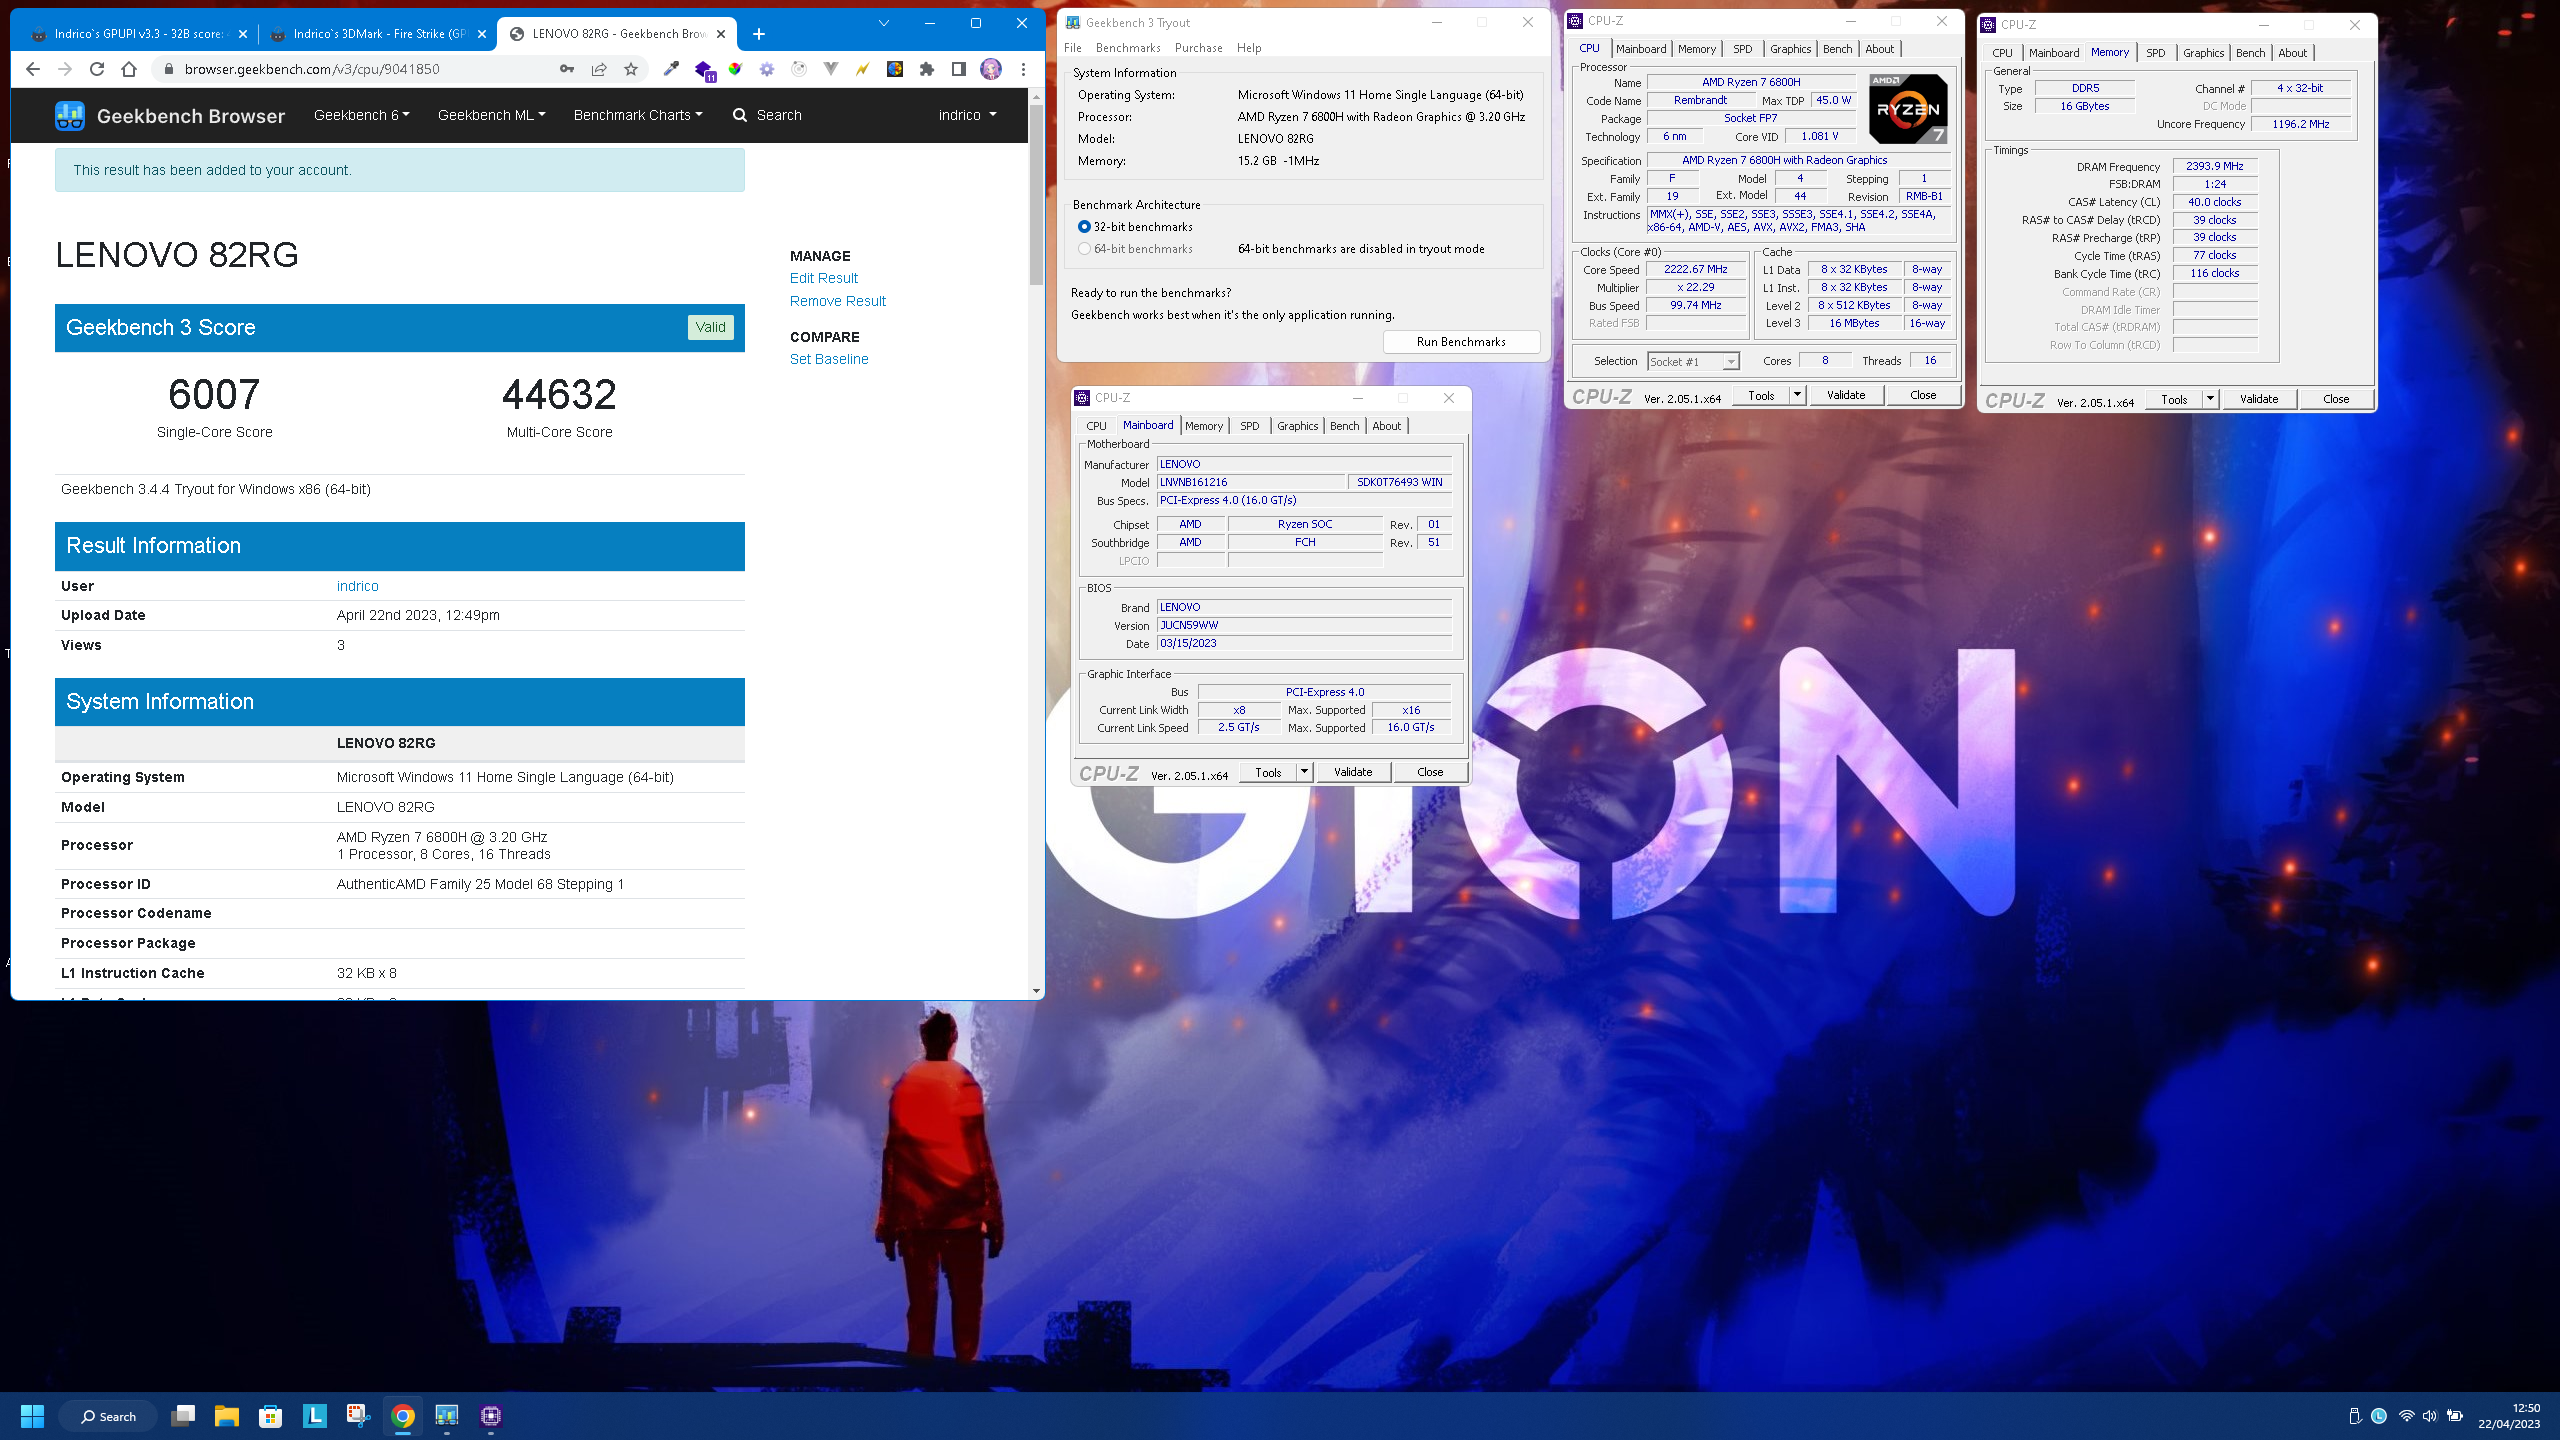Viewport: 2560px width, 1440px height.
Task: Expand Geekbench 6 dropdown menu
Action: click(x=362, y=115)
